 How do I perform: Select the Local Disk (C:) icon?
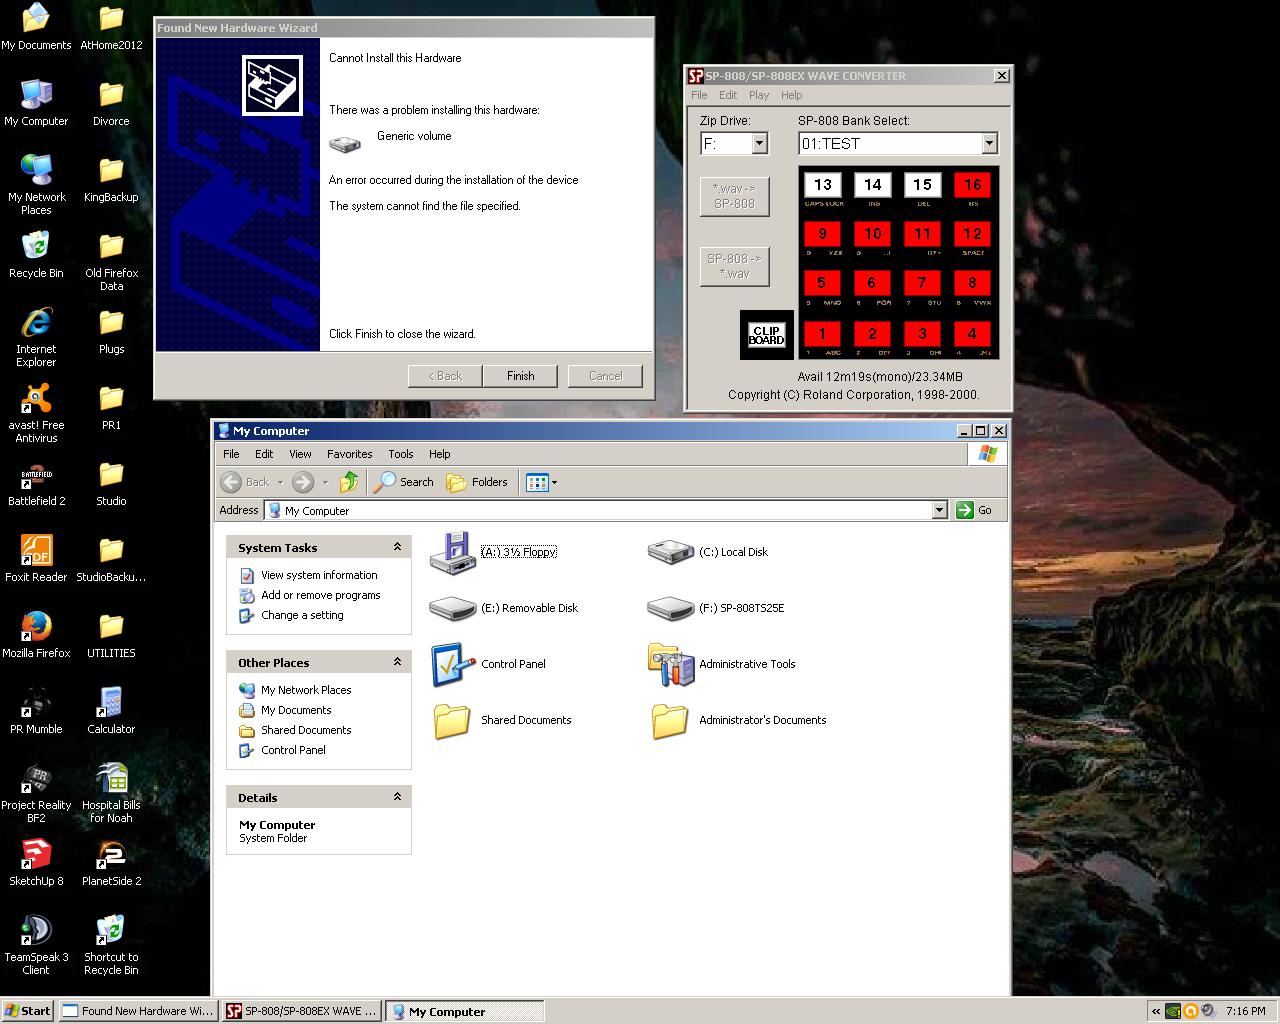click(670, 552)
